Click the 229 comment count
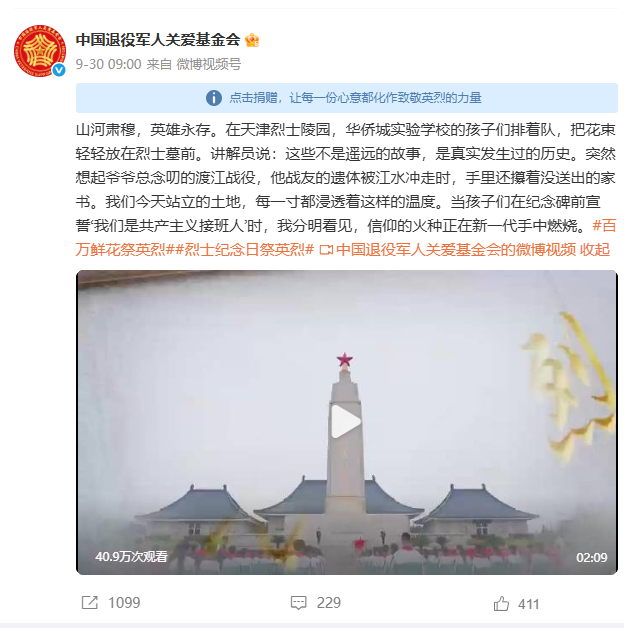Viewport: 624px width, 628px height. click(329, 603)
